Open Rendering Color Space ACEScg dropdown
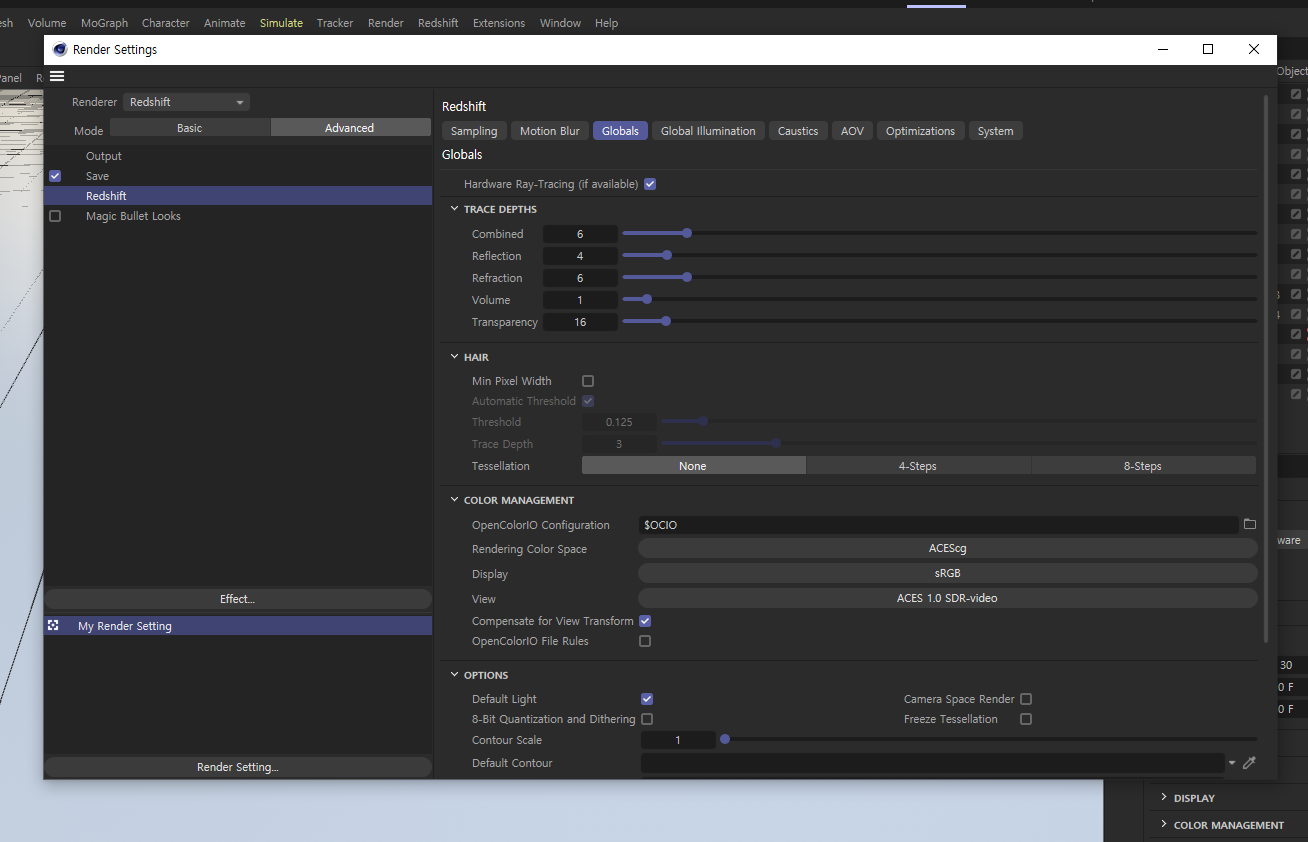The width and height of the screenshot is (1308, 842). point(947,548)
